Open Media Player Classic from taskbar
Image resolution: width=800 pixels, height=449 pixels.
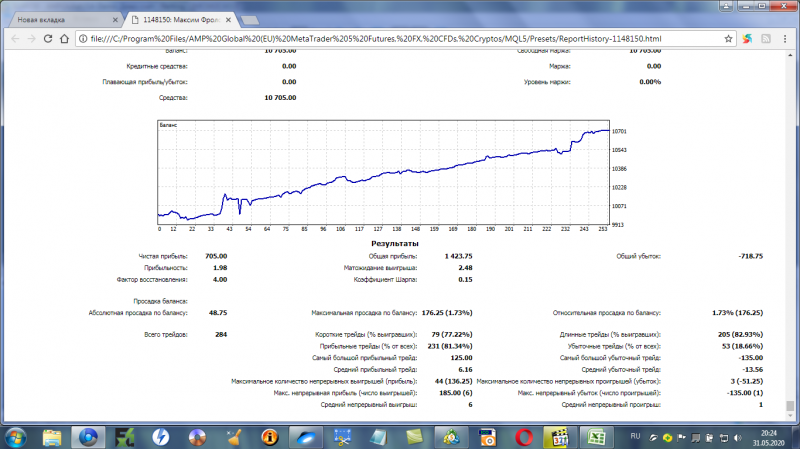click(560, 438)
